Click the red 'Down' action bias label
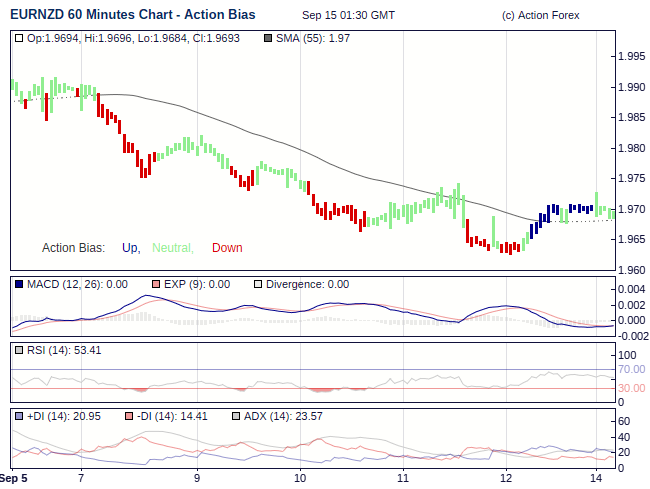Image resolution: width=650 pixels, height=489 pixels. (227, 248)
